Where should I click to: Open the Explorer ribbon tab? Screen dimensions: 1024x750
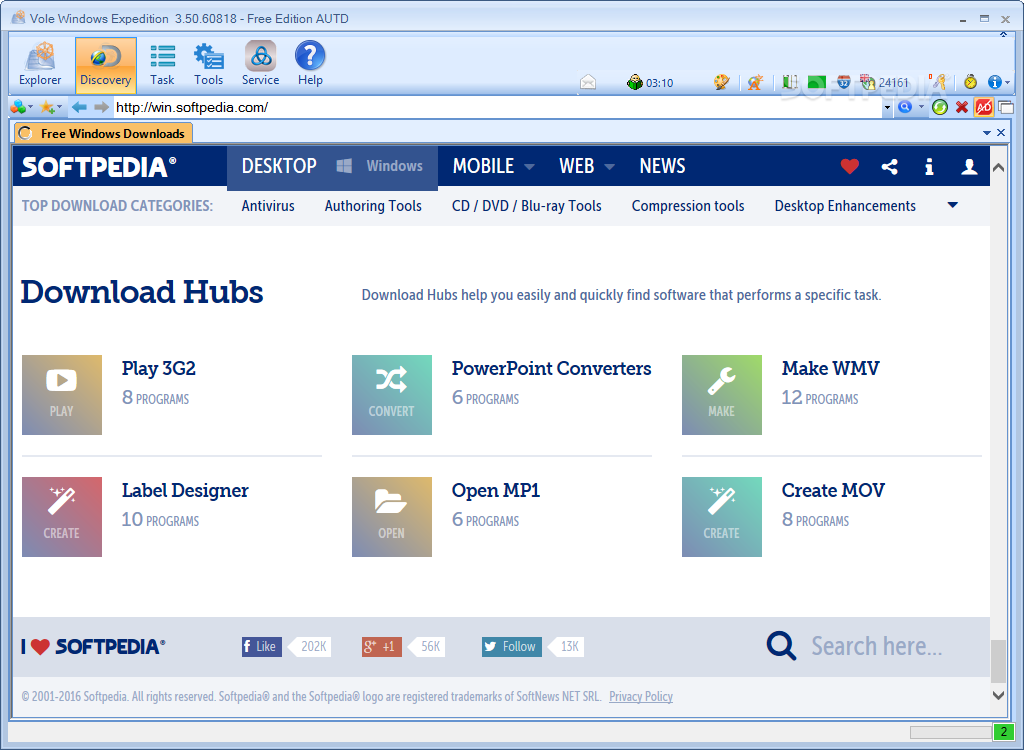(x=40, y=65)
